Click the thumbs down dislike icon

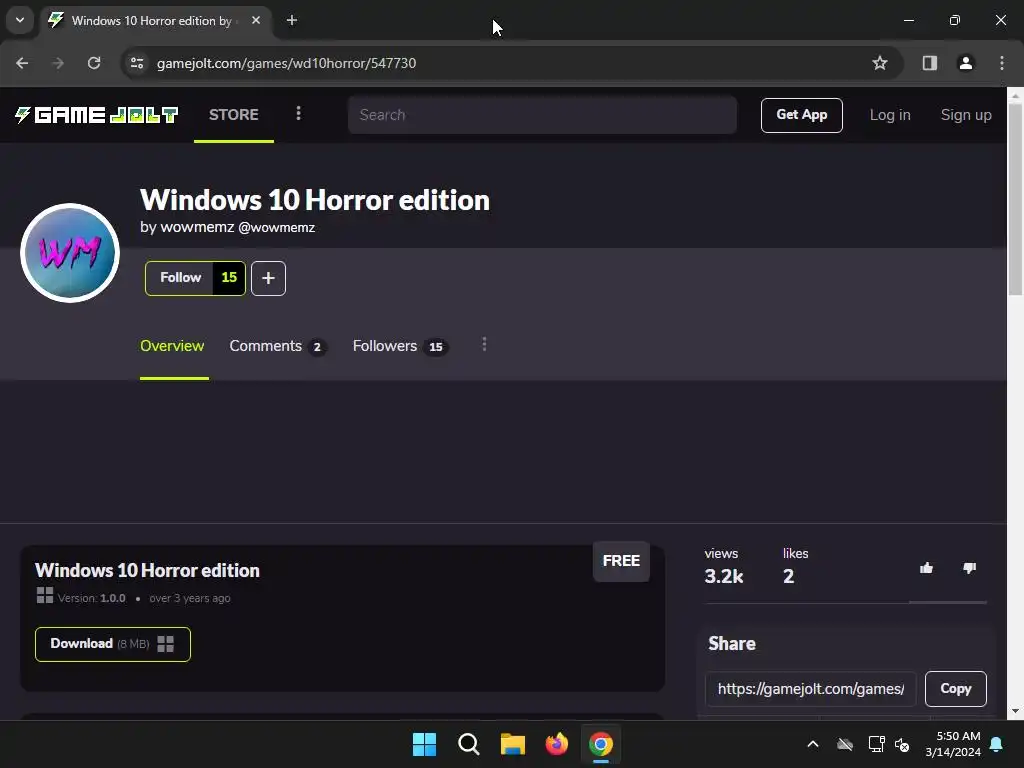point(969,568)
